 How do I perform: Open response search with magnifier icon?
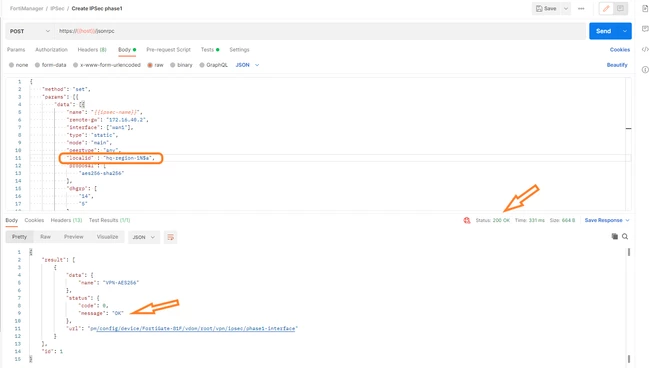(625, 237)
